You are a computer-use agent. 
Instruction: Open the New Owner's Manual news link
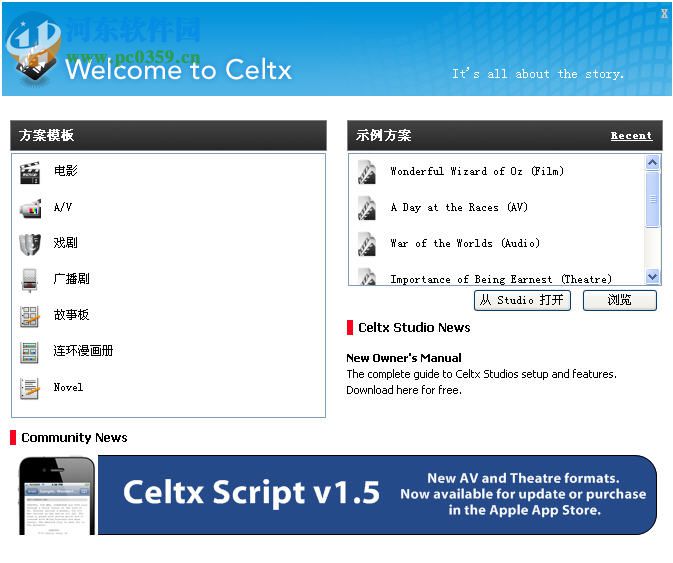click(x=404, y=358)
